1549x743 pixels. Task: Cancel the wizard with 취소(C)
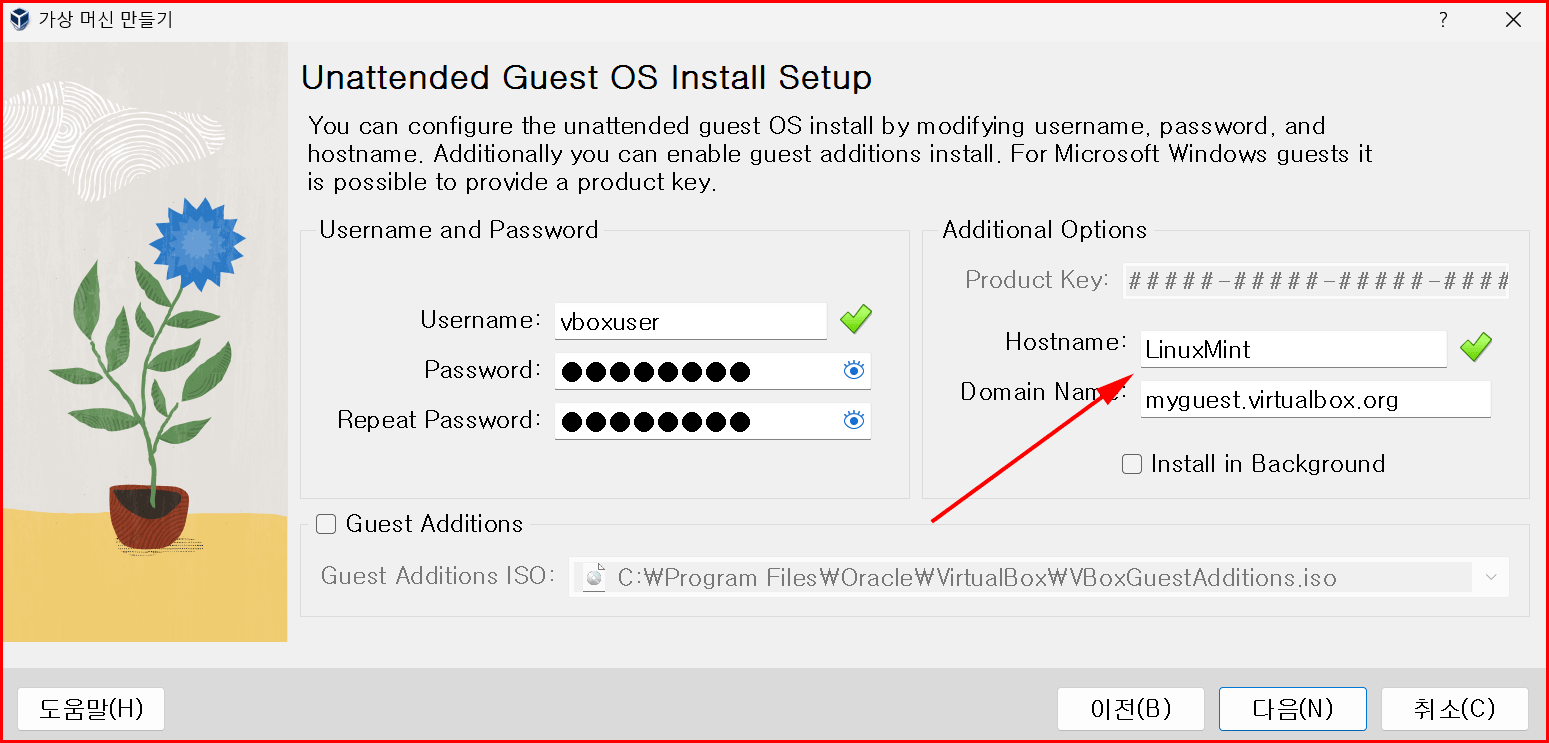1455,709
